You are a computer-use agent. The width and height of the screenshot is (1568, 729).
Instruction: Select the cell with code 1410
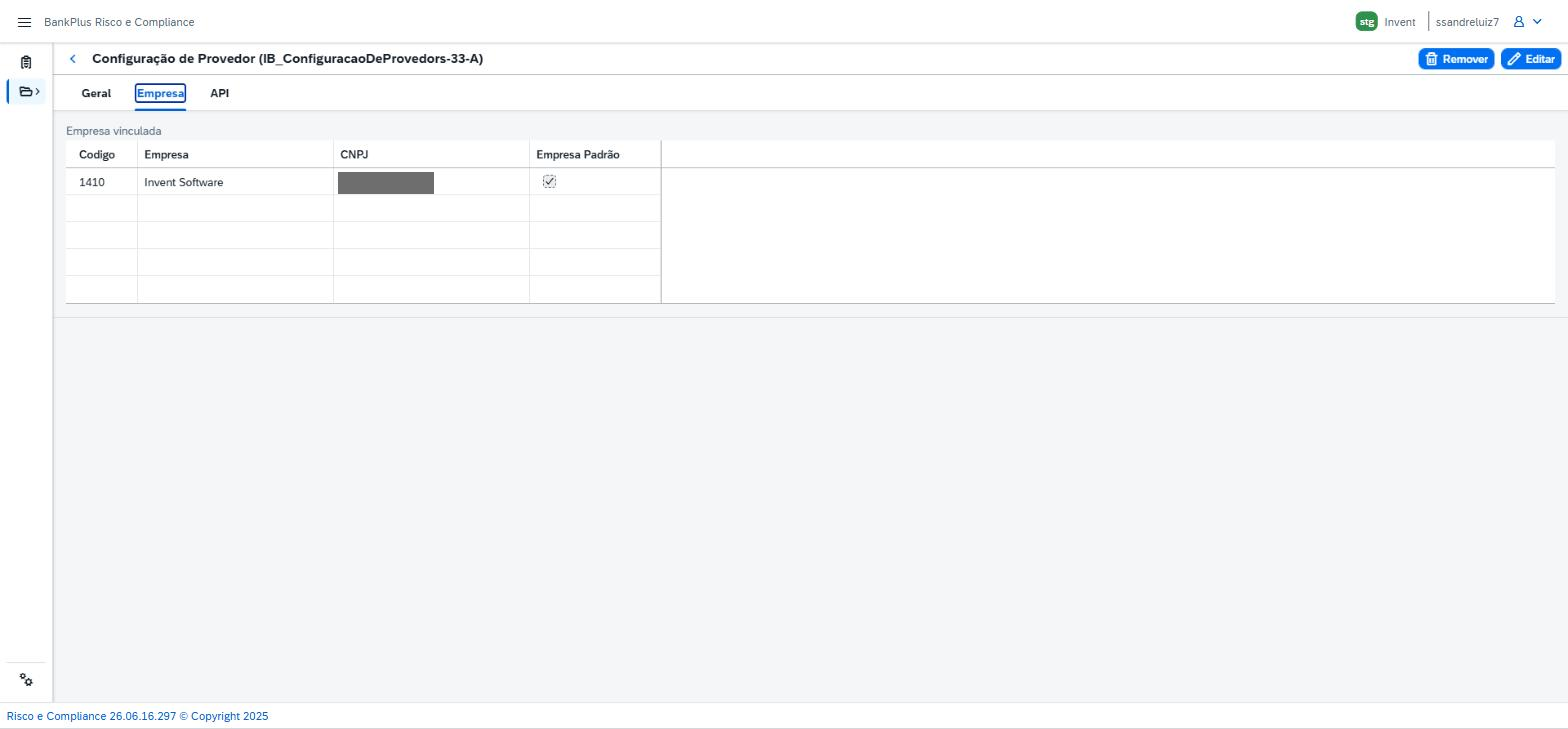[x=101, y=182]
